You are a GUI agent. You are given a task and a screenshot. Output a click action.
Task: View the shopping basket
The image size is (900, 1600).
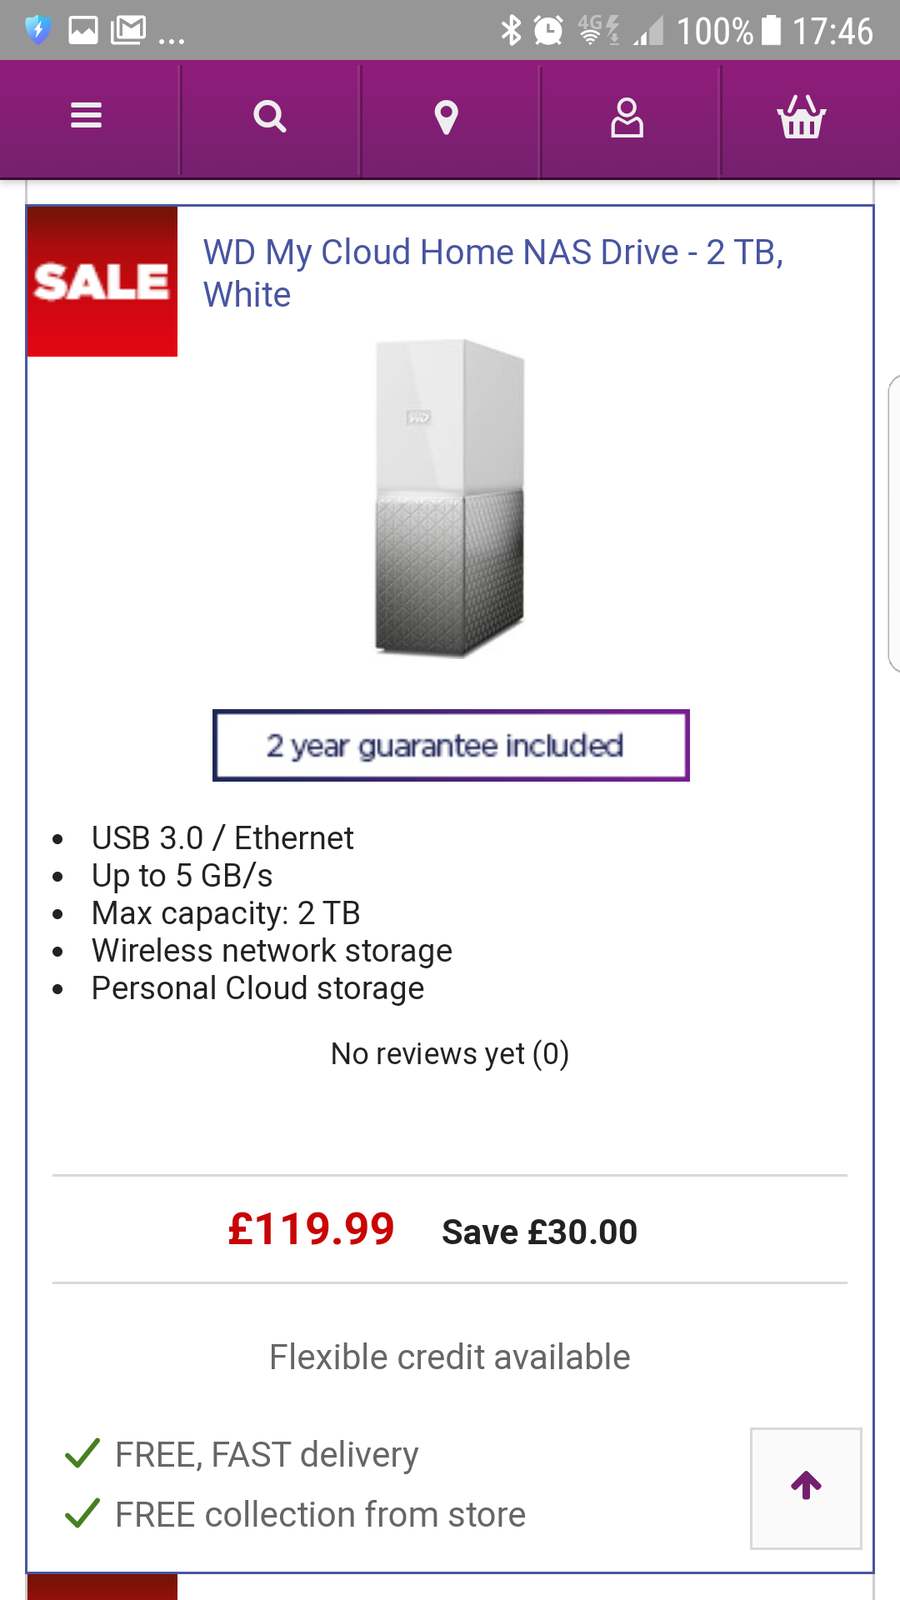pos(801,117)
